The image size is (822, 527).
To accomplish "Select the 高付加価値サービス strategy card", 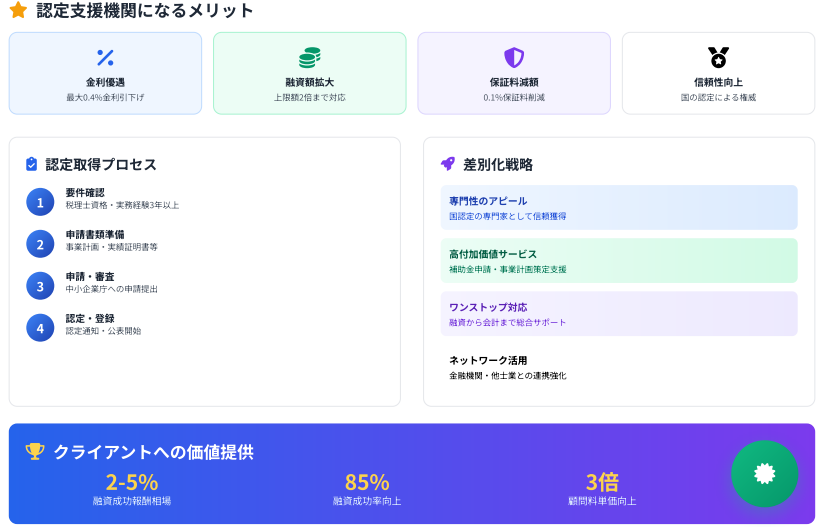I will click(619, 261).
